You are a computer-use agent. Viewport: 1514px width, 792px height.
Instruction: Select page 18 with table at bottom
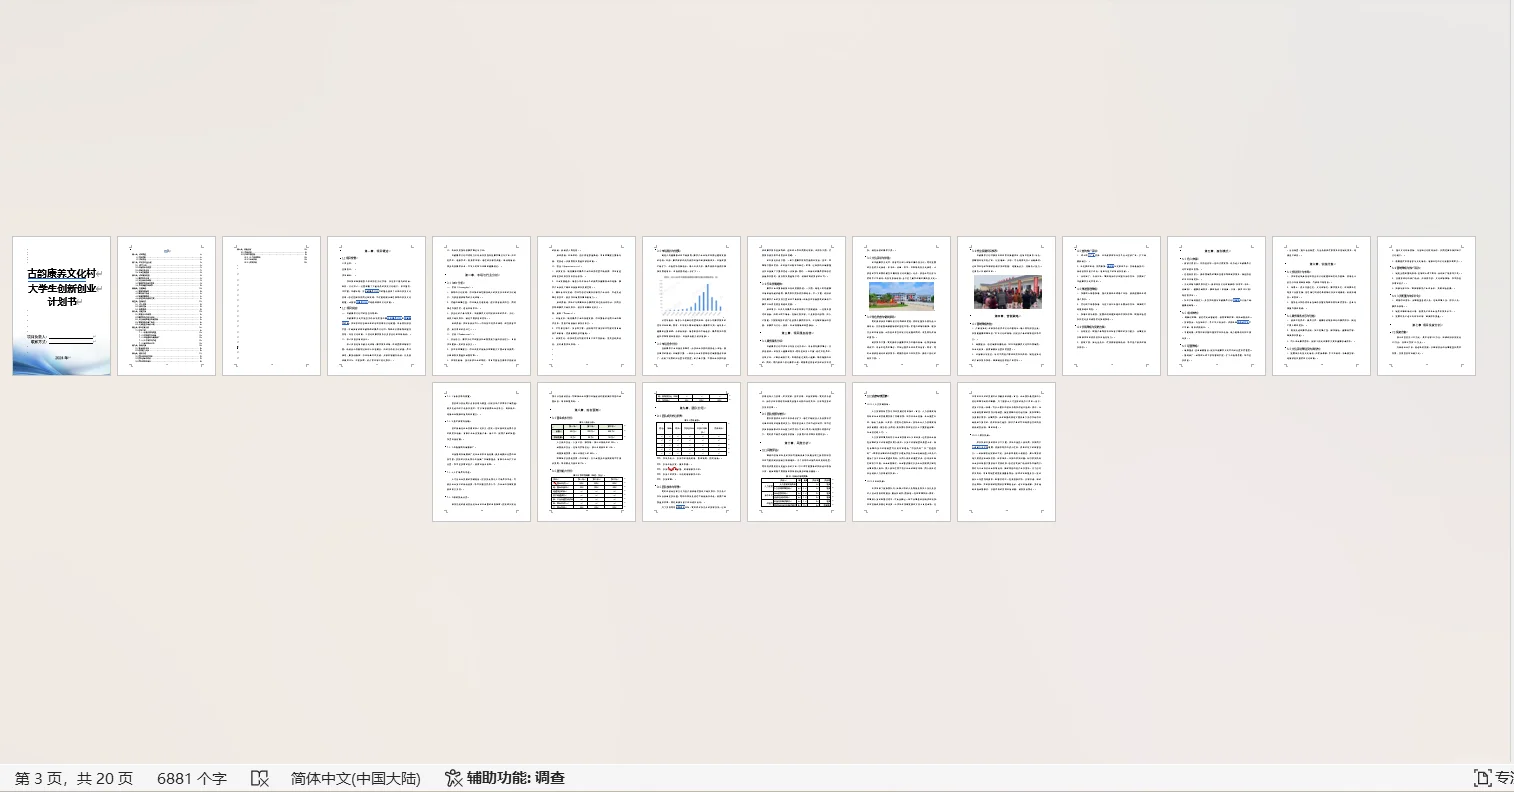pos(797,452)
